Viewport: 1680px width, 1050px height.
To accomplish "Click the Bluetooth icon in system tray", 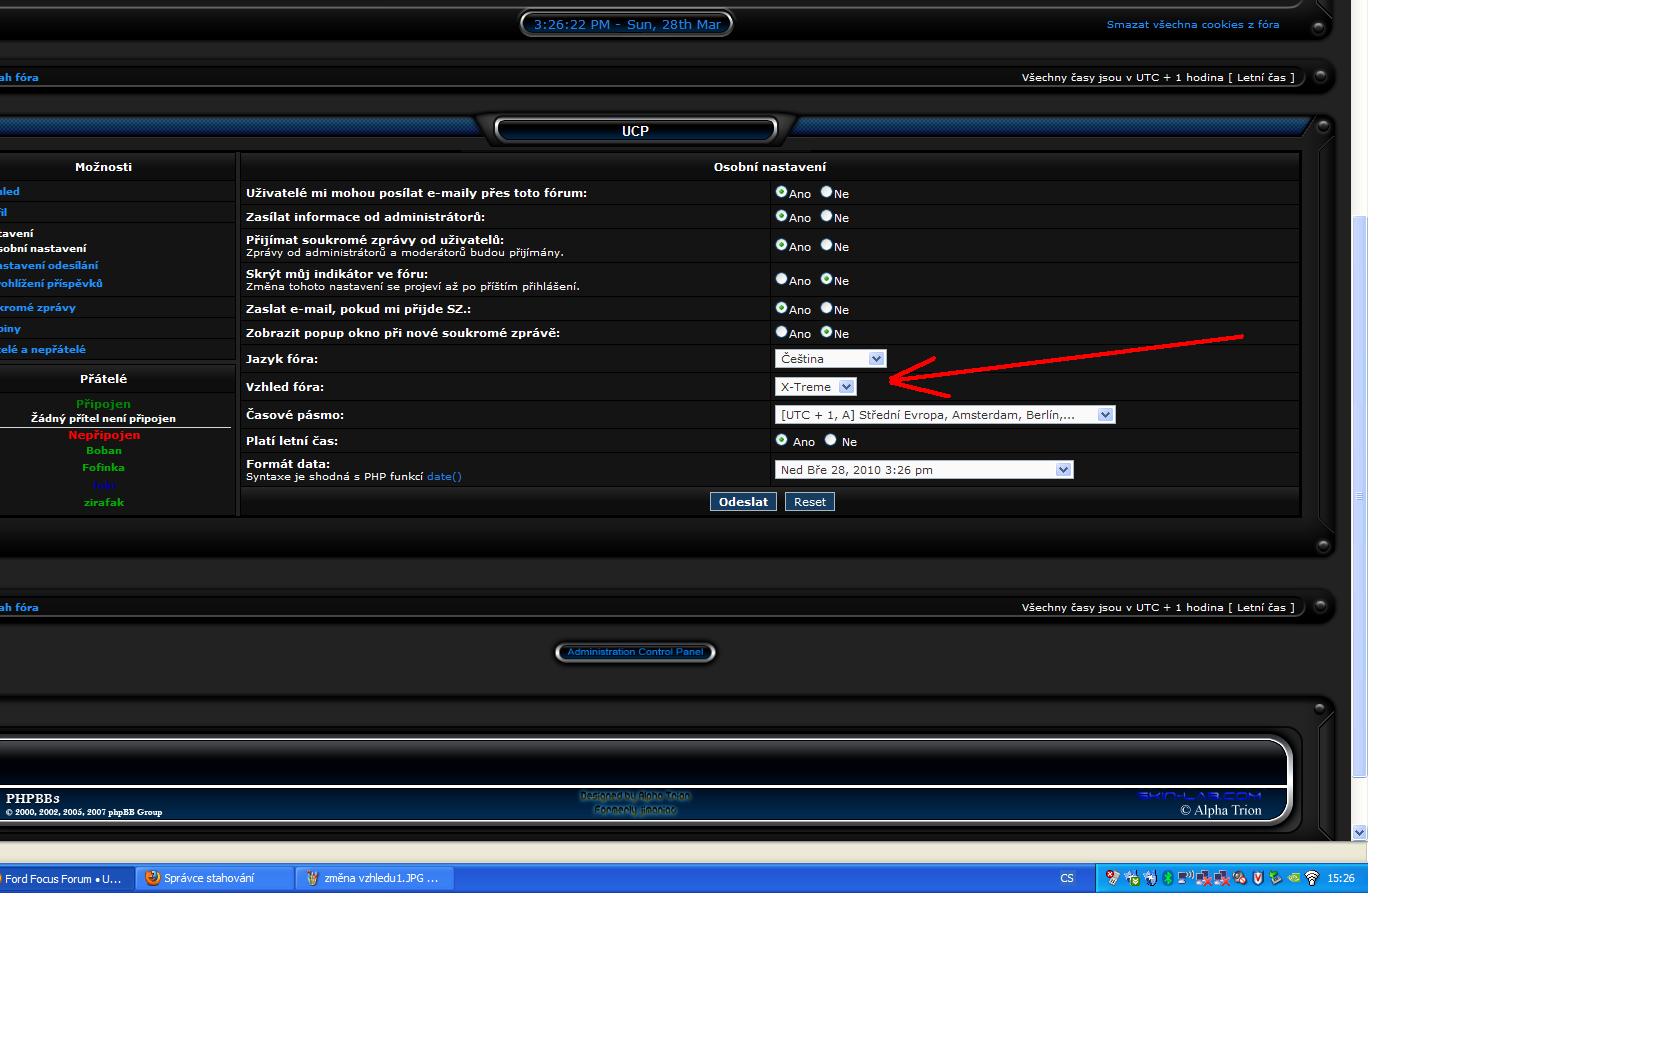I will point(1166,878).
